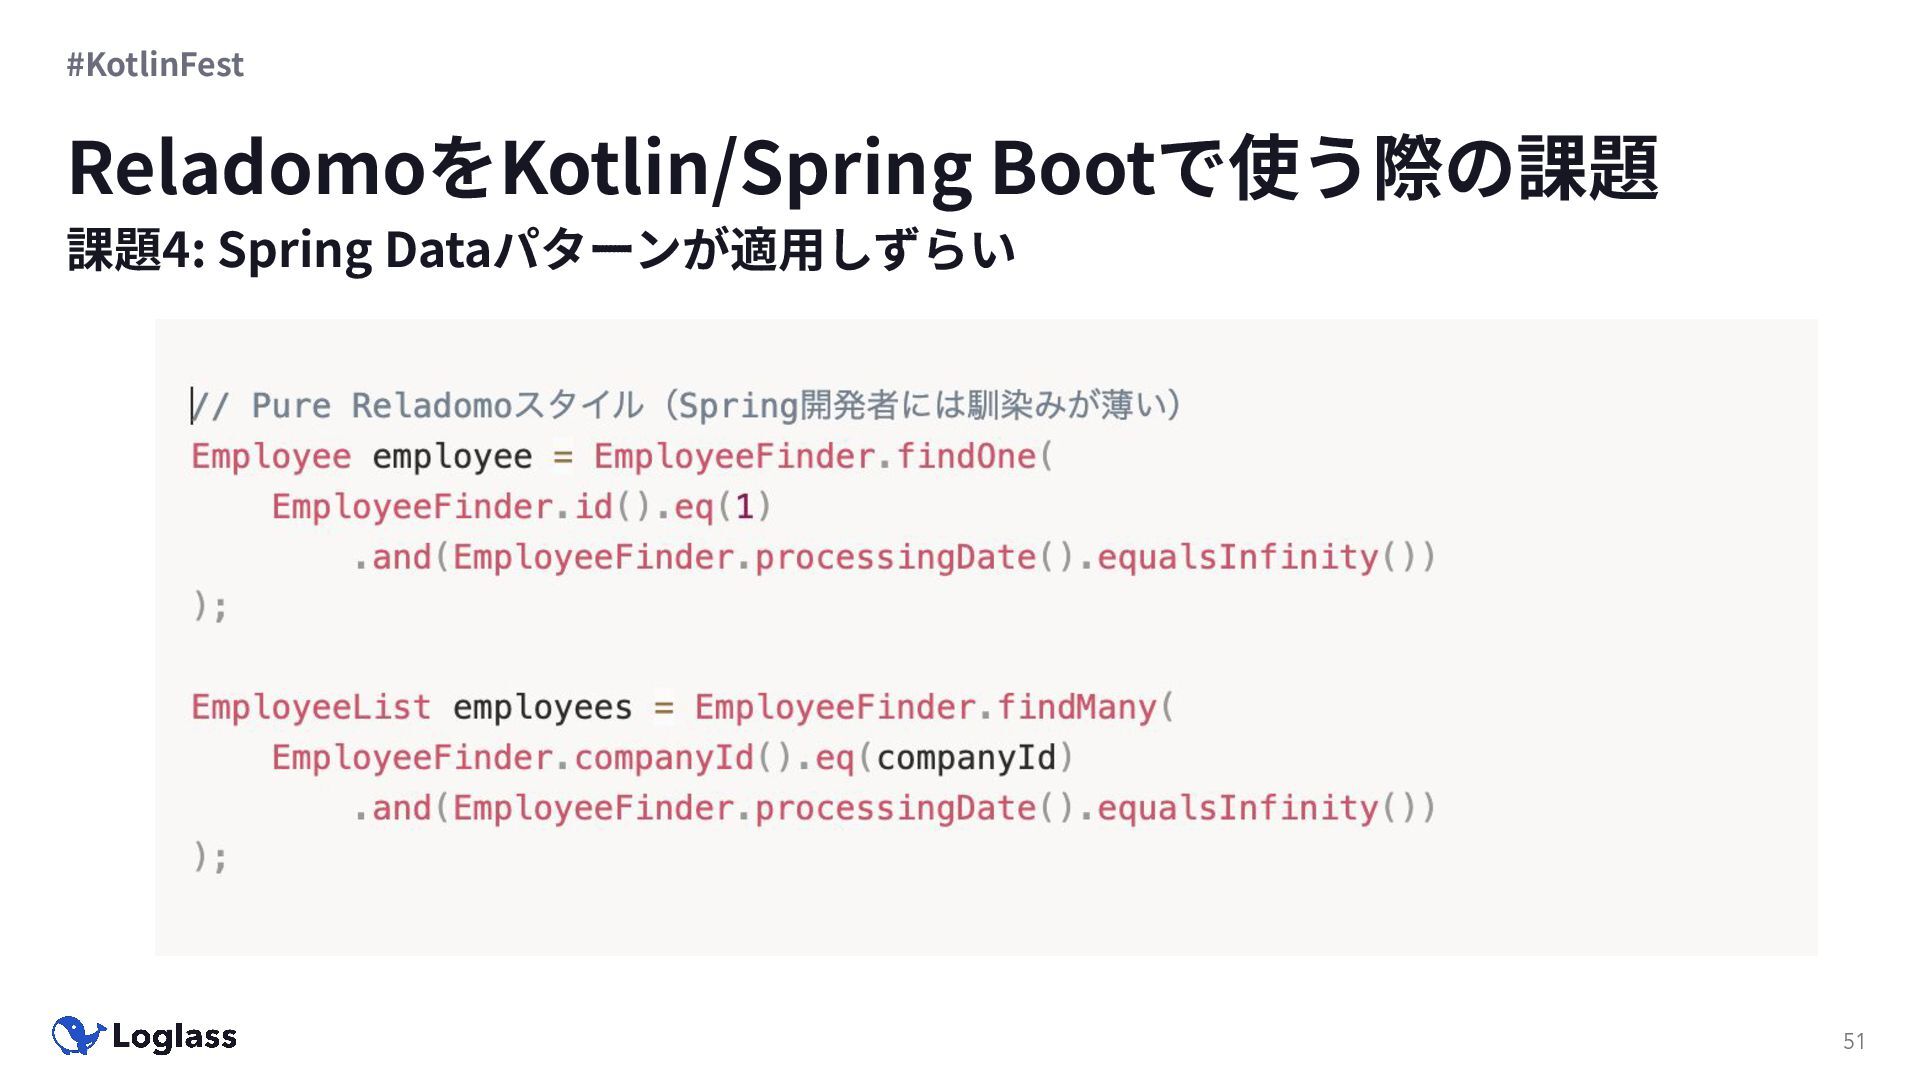Click the employees variable name

coord(542,708)
